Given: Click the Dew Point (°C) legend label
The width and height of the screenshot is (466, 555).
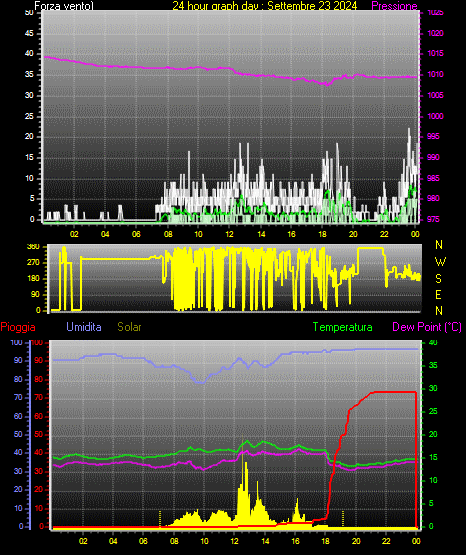Looking at the screenshot, I should click(x=427, y=327).
